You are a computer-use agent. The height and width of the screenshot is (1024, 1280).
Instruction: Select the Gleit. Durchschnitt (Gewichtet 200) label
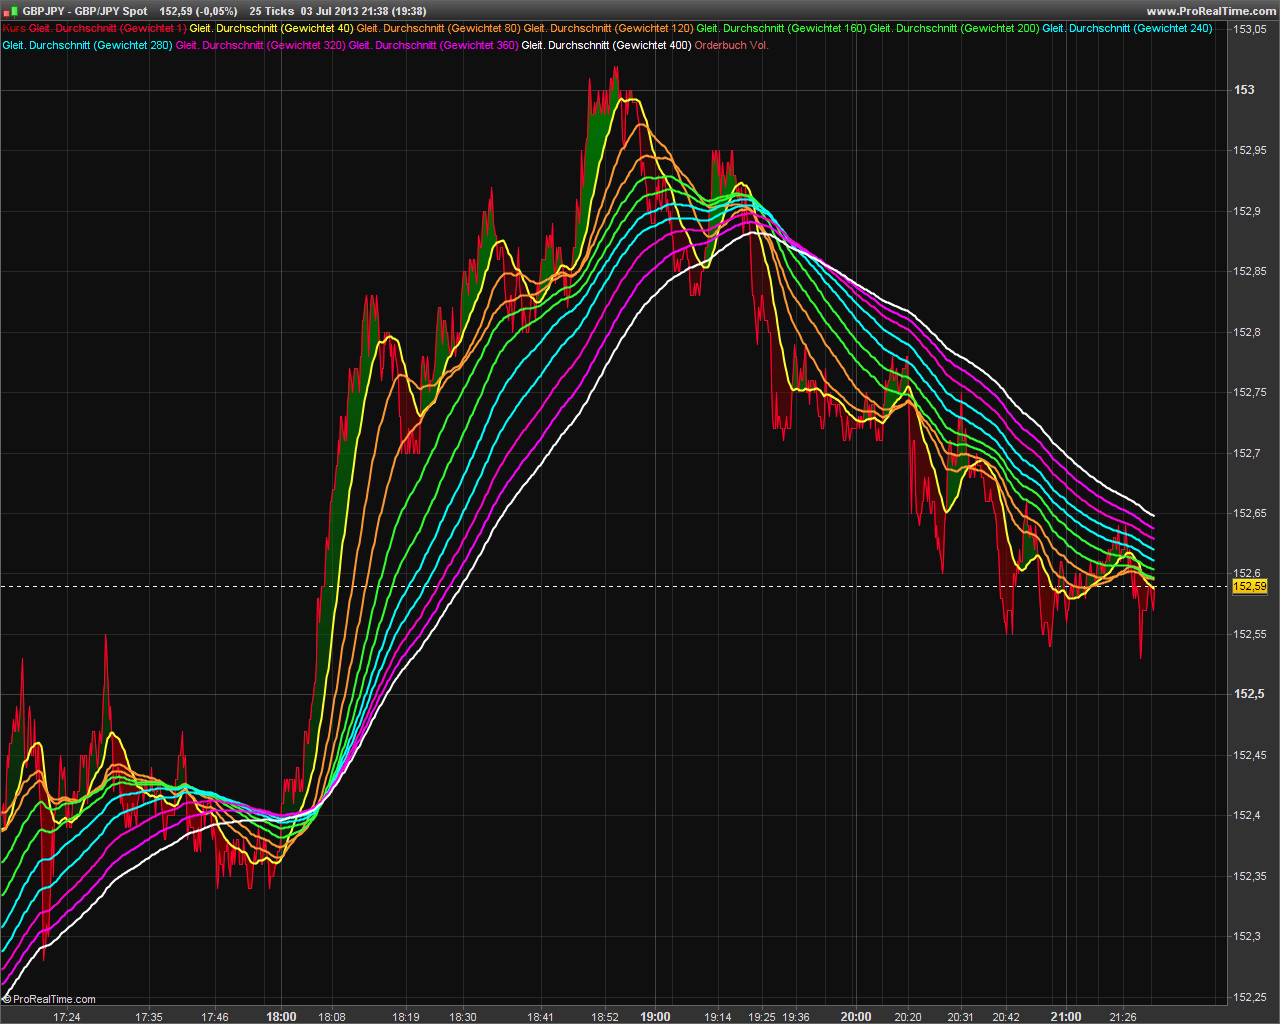coord(954,28)
